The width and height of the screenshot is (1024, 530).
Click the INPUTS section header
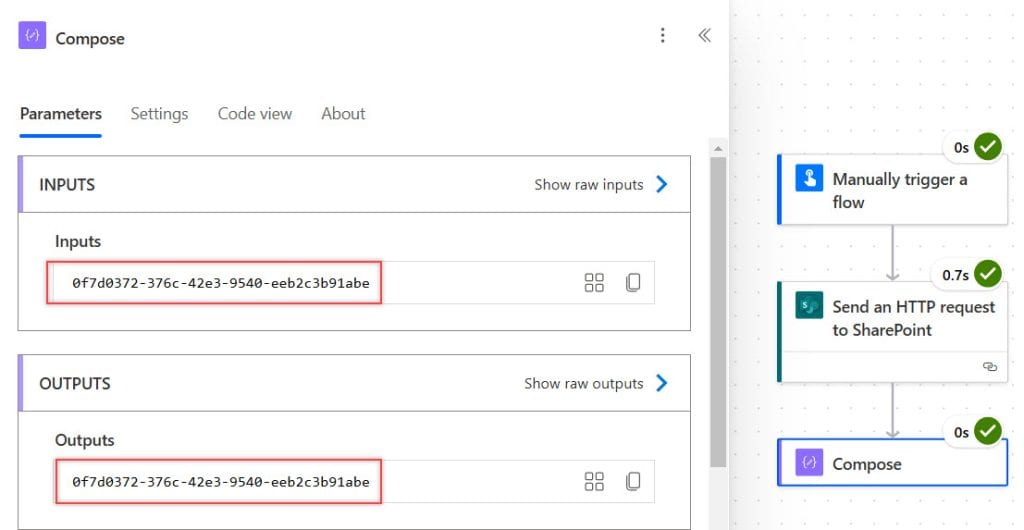[x=355, y=184]
